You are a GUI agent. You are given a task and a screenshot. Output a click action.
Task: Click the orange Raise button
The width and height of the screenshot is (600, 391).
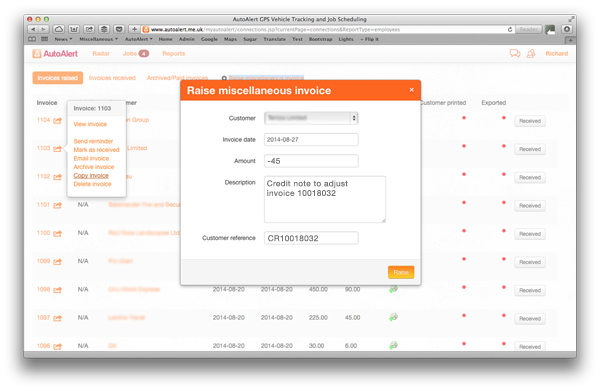[401, 272]
